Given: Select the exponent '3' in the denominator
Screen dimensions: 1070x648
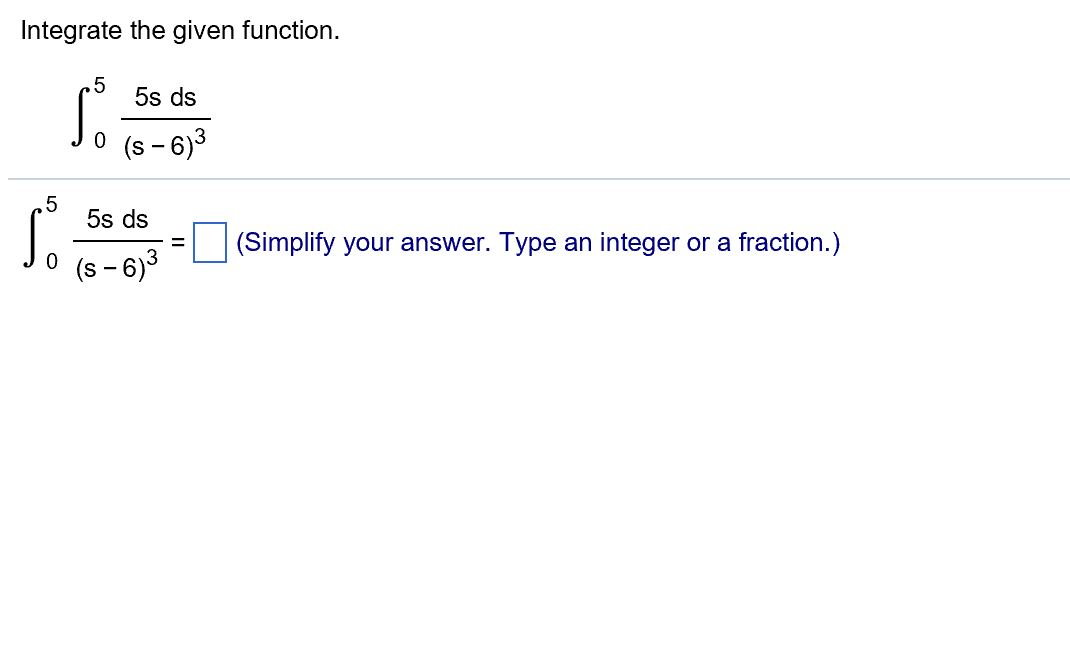Looking at the screenshot, I should click(202, 132).
